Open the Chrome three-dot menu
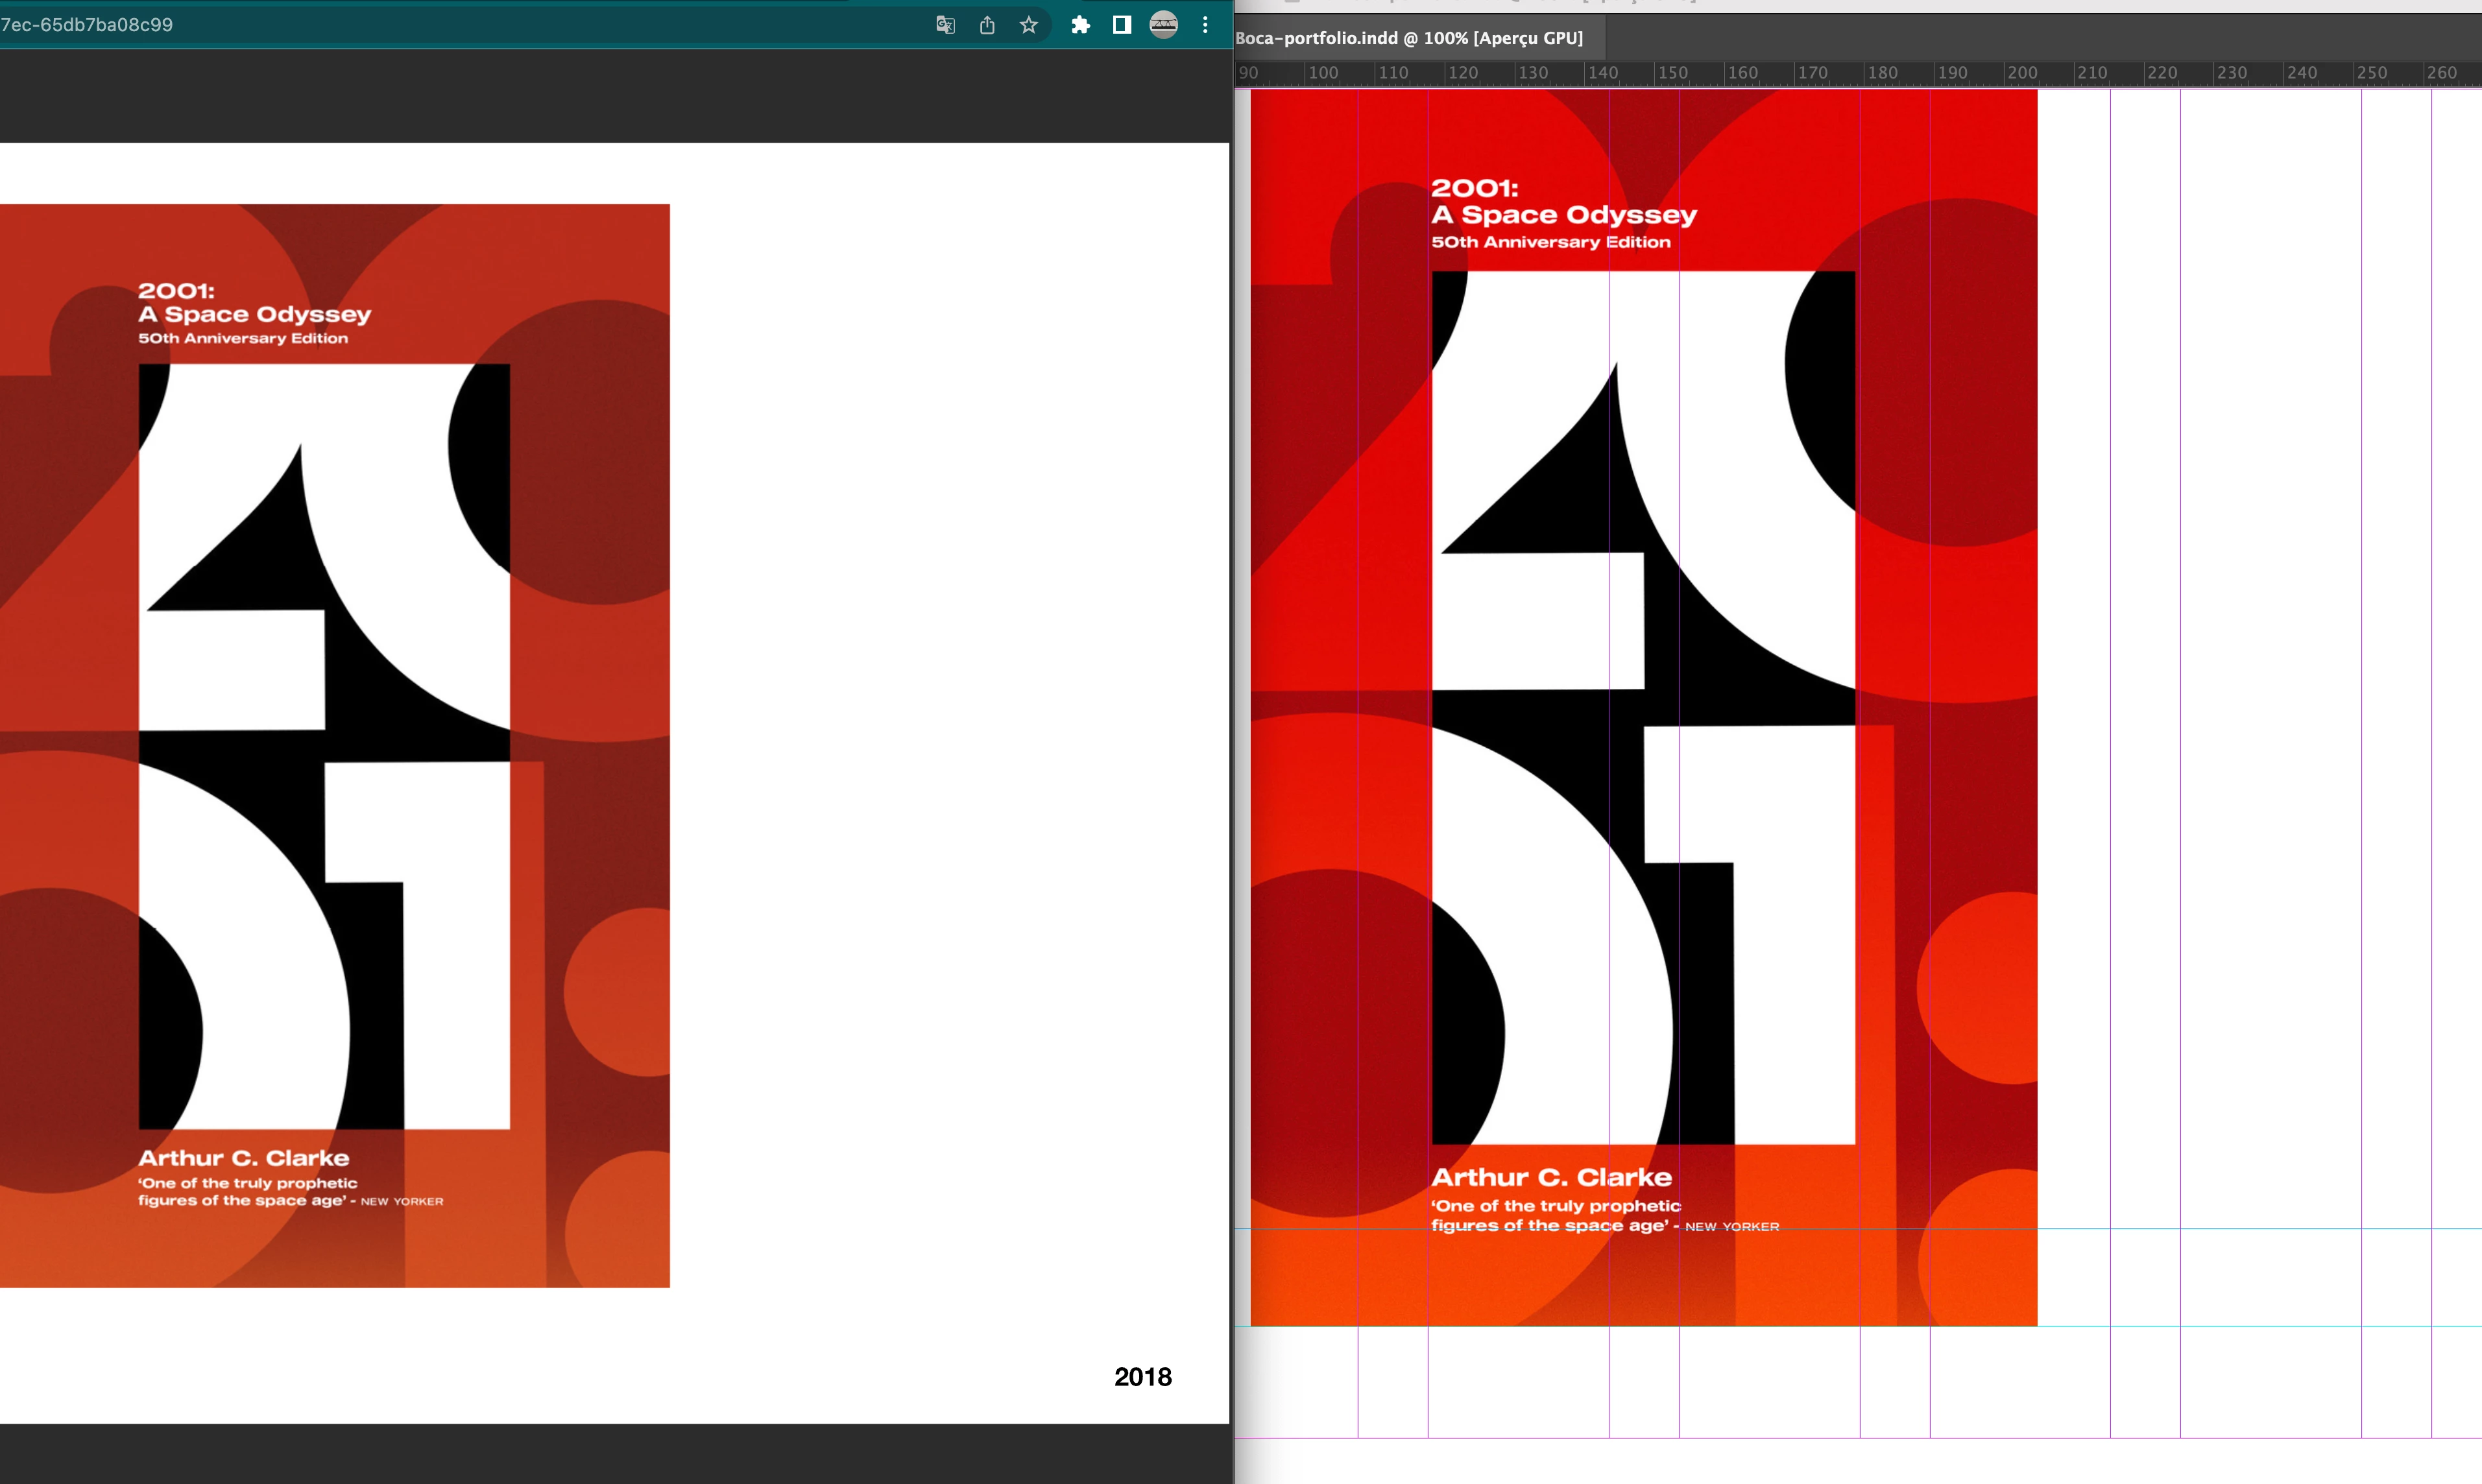 1205,25
